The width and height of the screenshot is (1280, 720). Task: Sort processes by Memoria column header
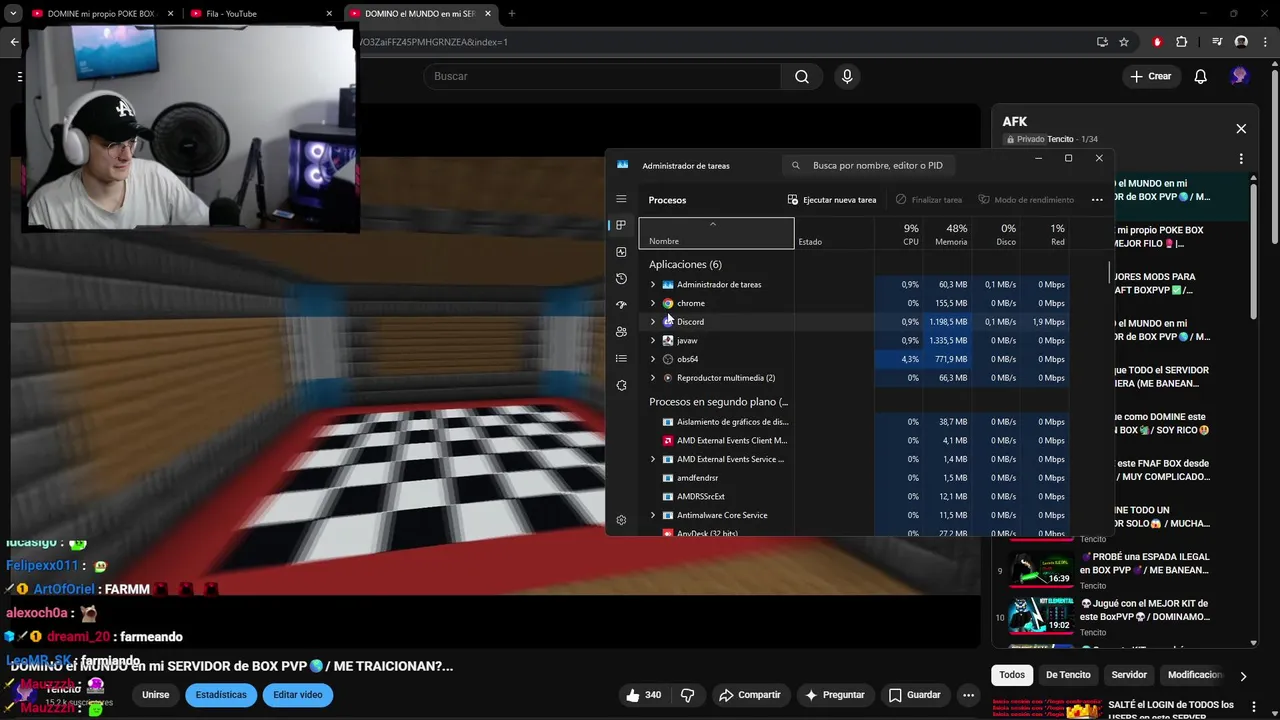click(950, 234)
